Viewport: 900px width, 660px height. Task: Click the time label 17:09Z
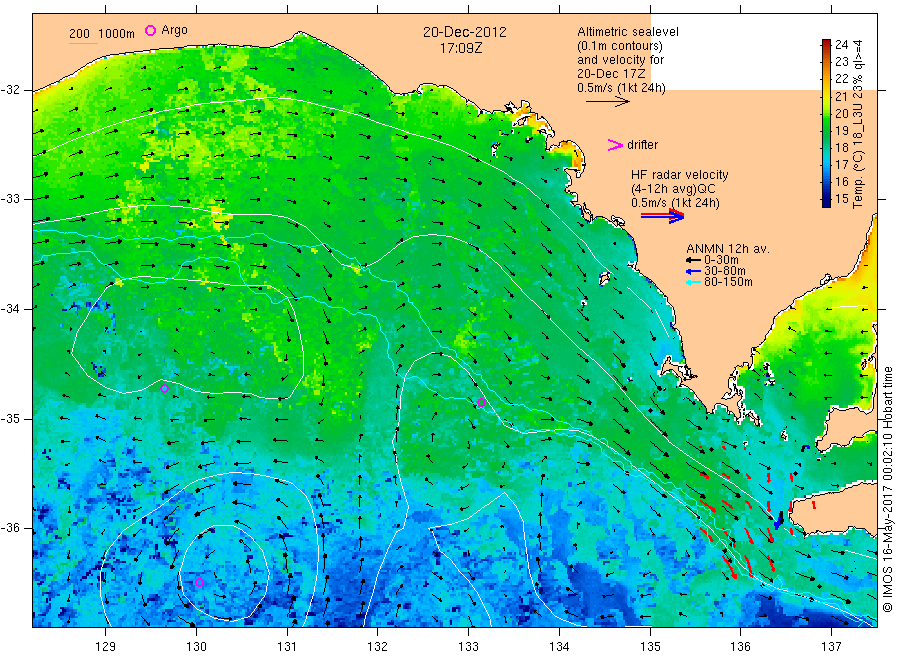[461, 48]
